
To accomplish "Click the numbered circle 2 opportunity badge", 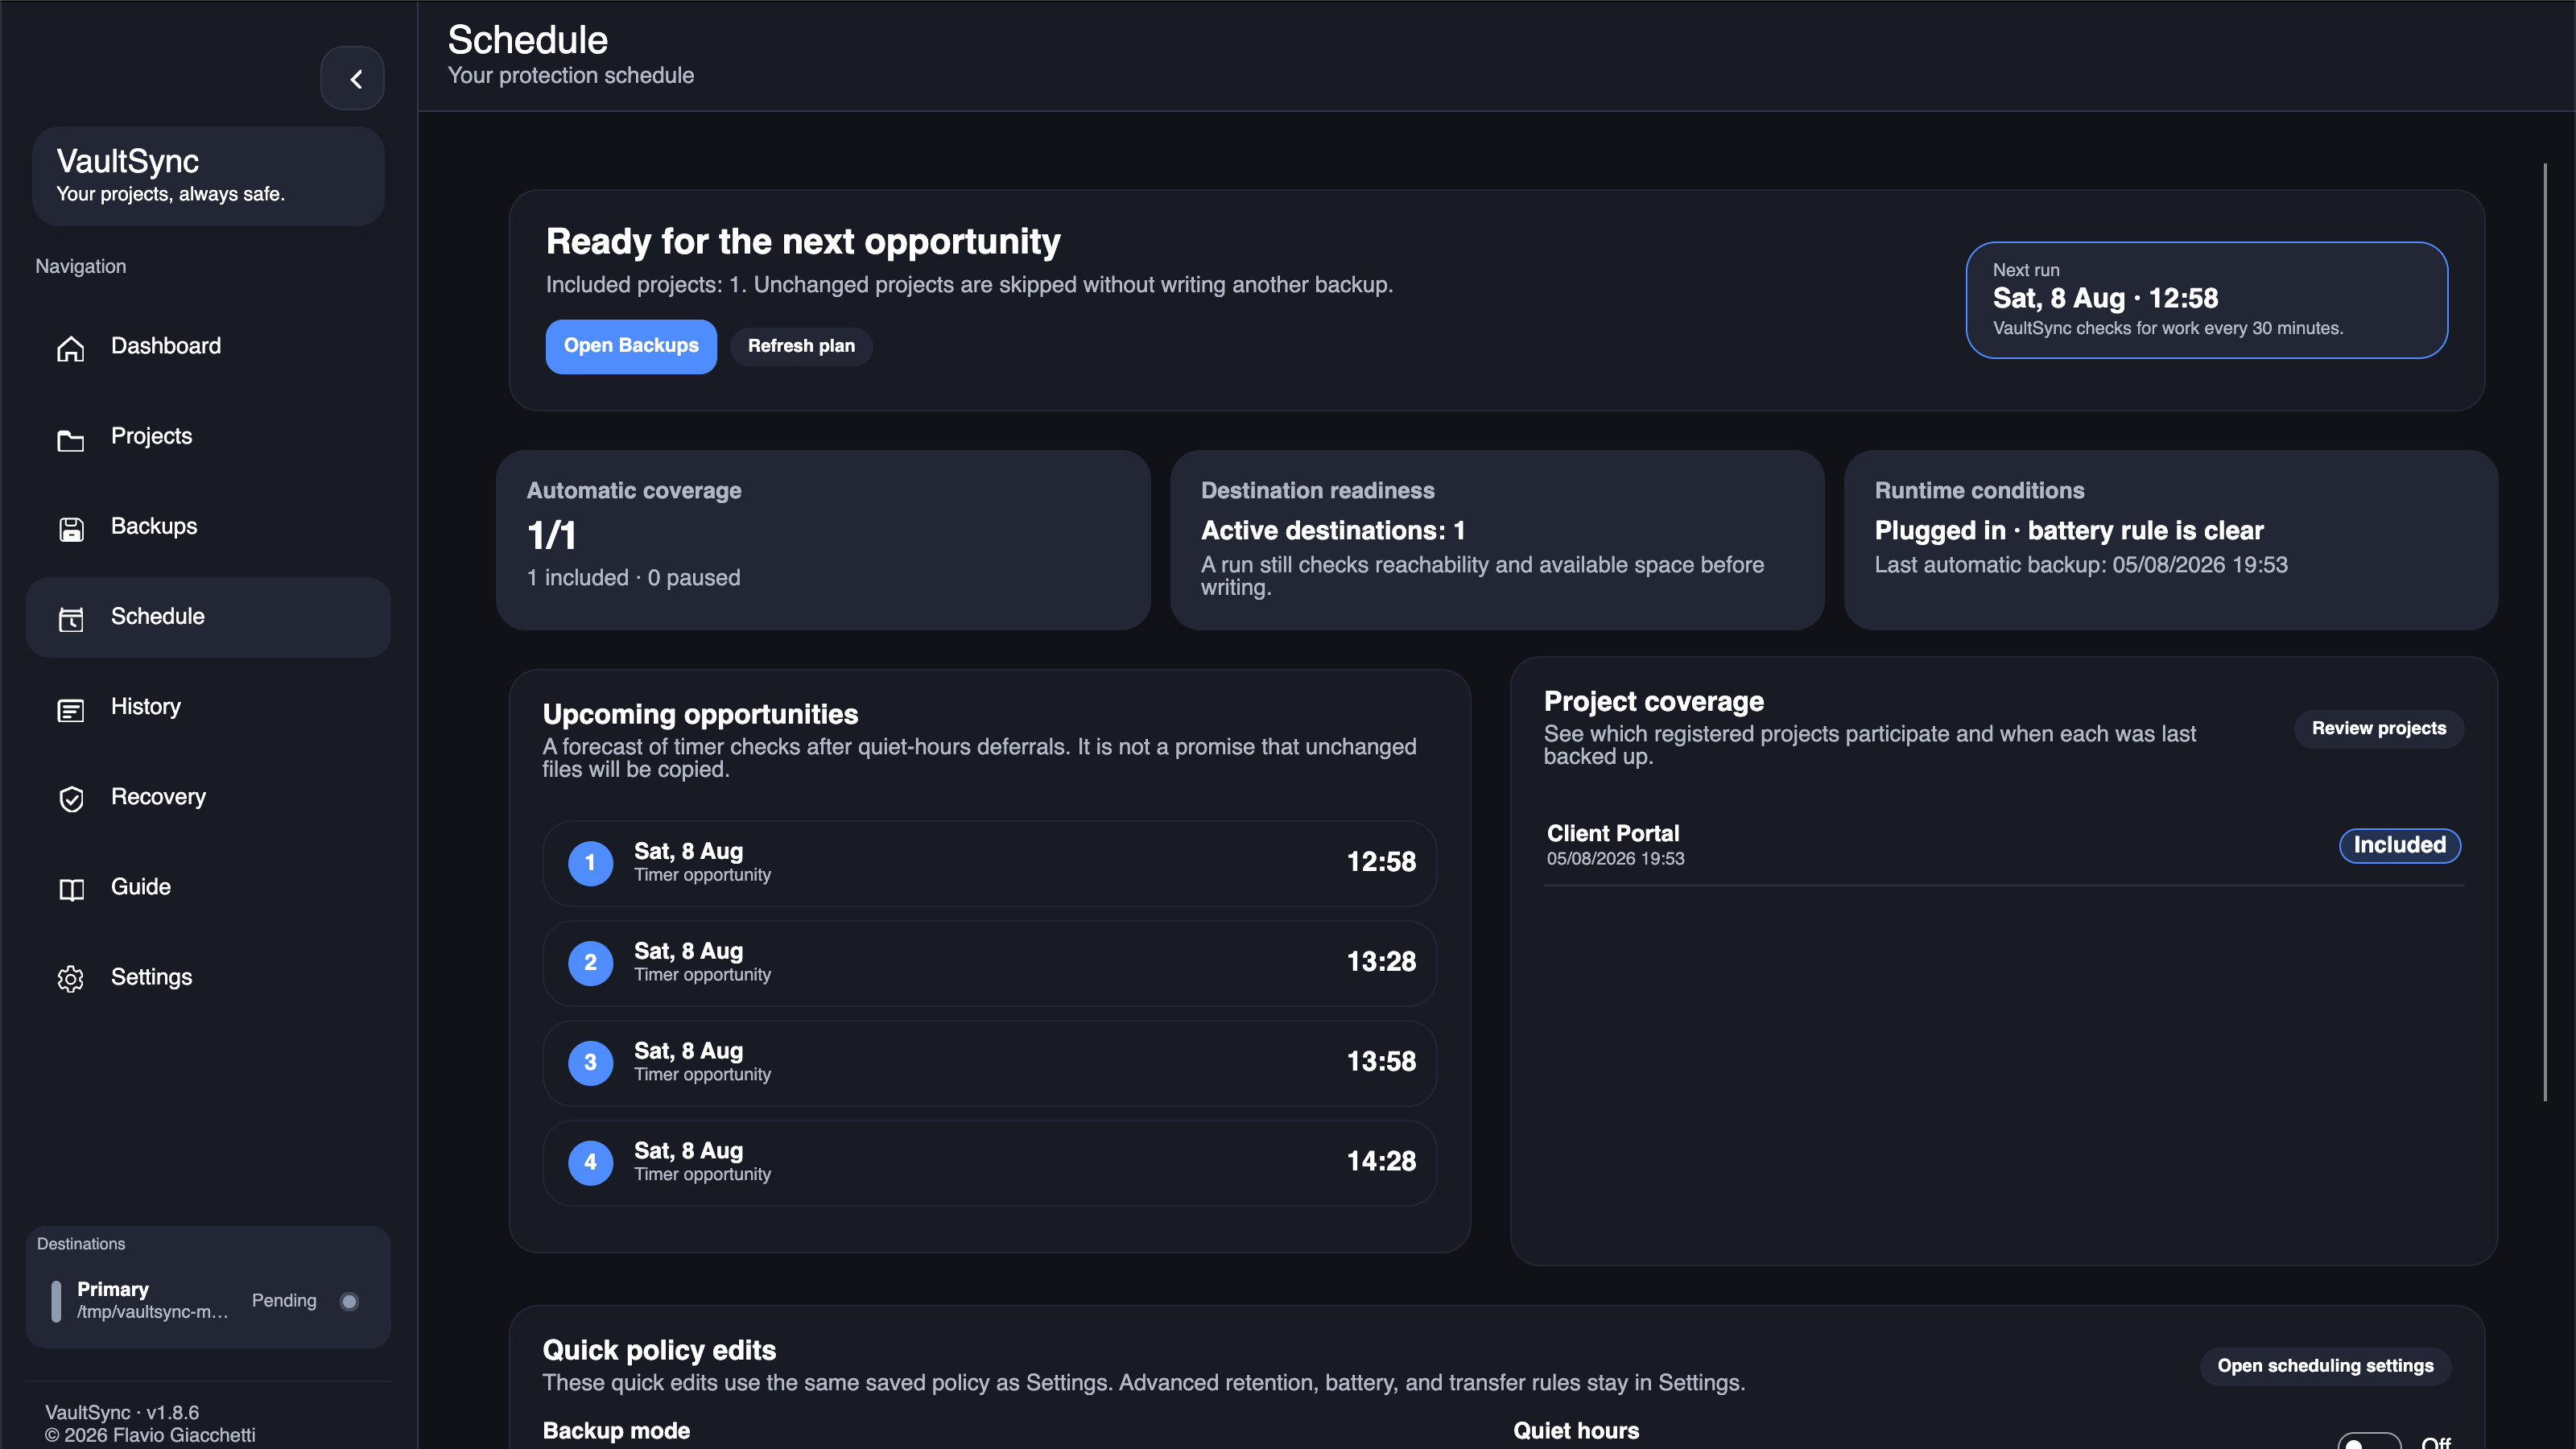I will coord(590,963).
